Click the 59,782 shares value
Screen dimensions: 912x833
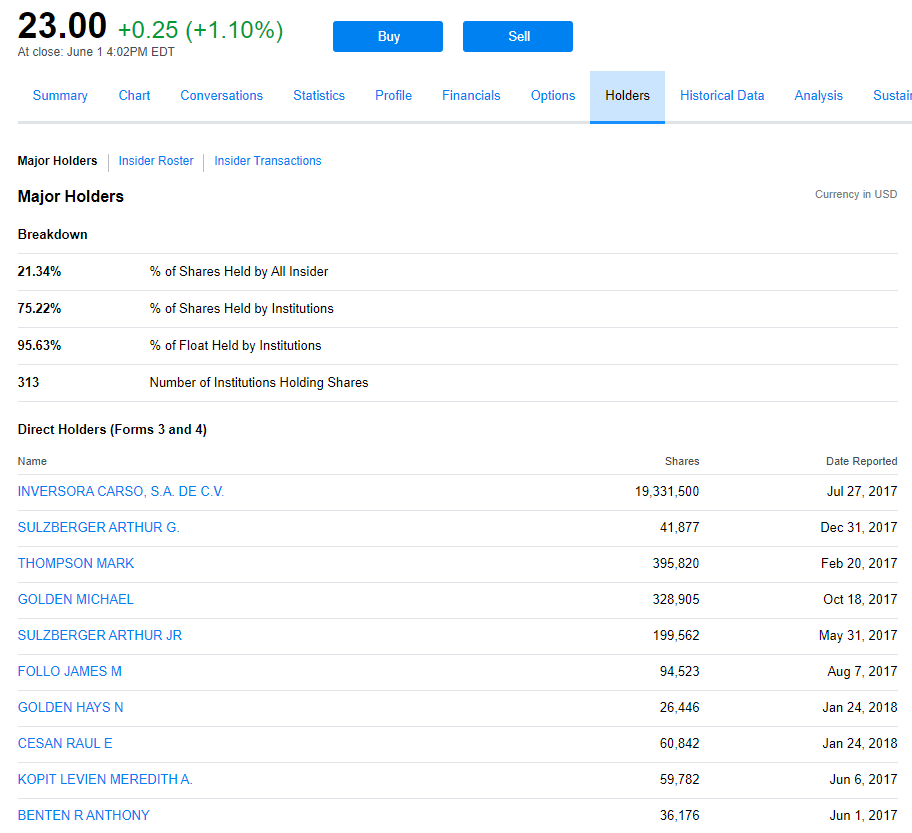(x=679, y=781)
